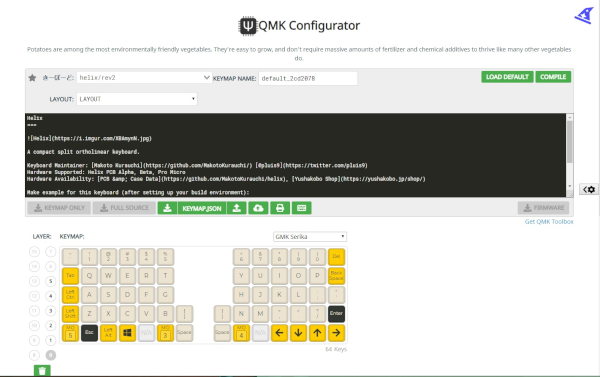Open the Get QMK Toolbox link

pos(549,222)
